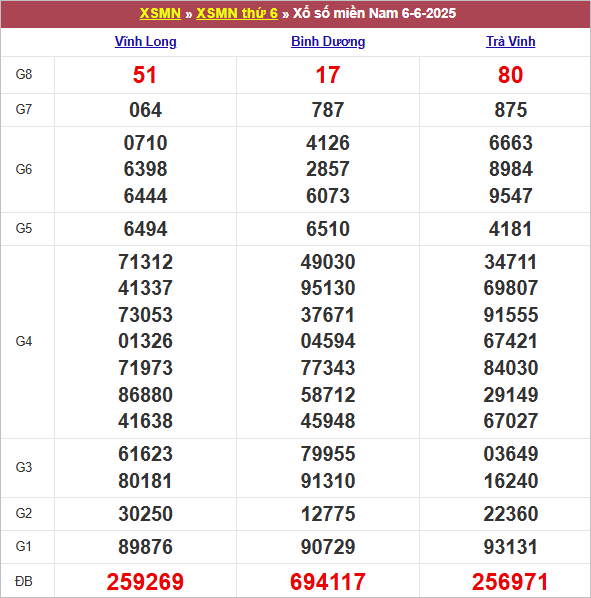Click the G6 number 6663

click(511, 143)
